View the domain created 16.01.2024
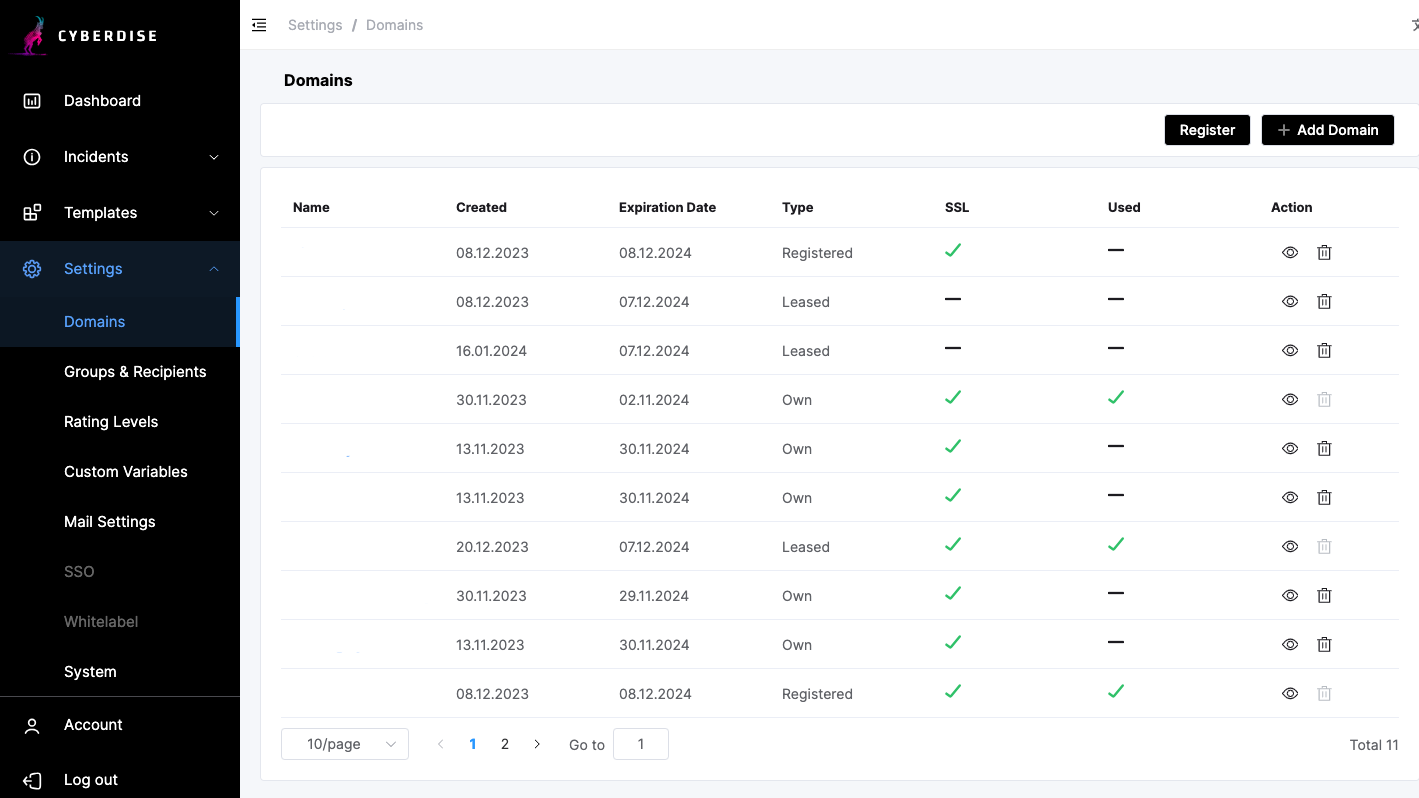The width and height of the screenshot is (1419, 798). [1290, 351]
